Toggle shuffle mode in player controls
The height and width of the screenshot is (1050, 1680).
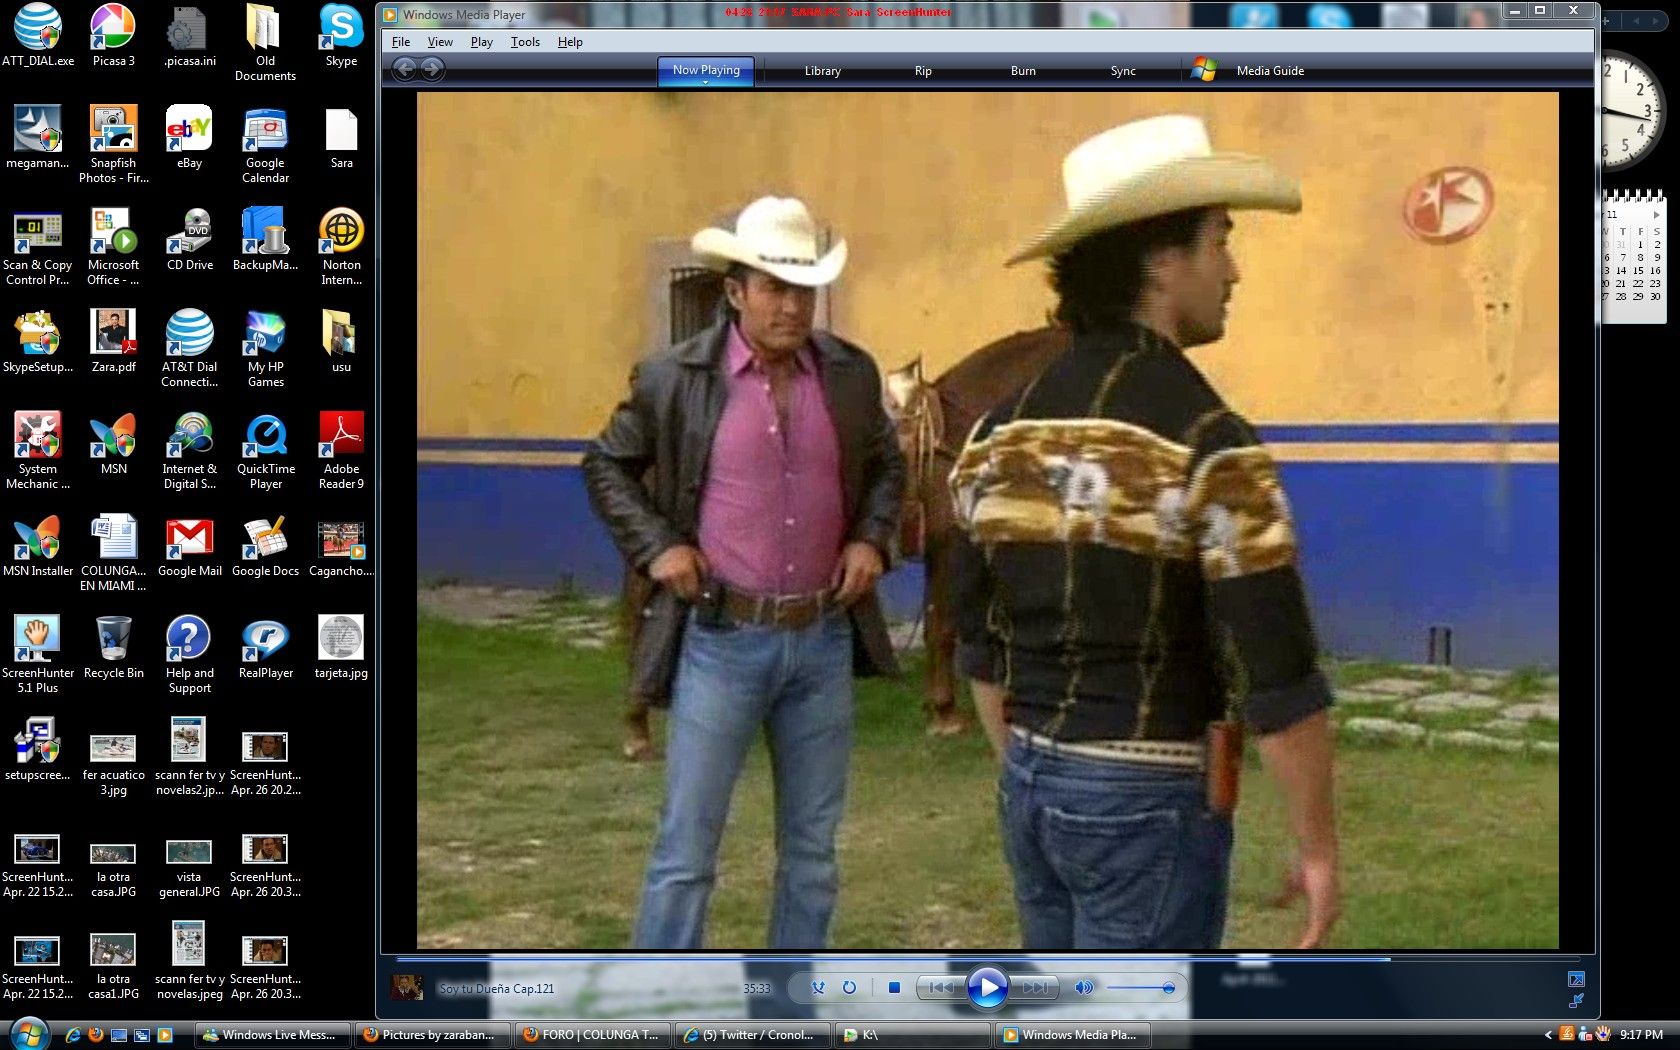click(x=818, y=988)
